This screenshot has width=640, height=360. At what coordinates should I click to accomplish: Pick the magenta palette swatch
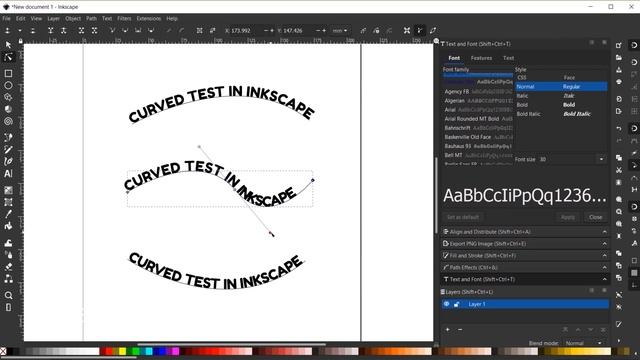pos(176,351)
